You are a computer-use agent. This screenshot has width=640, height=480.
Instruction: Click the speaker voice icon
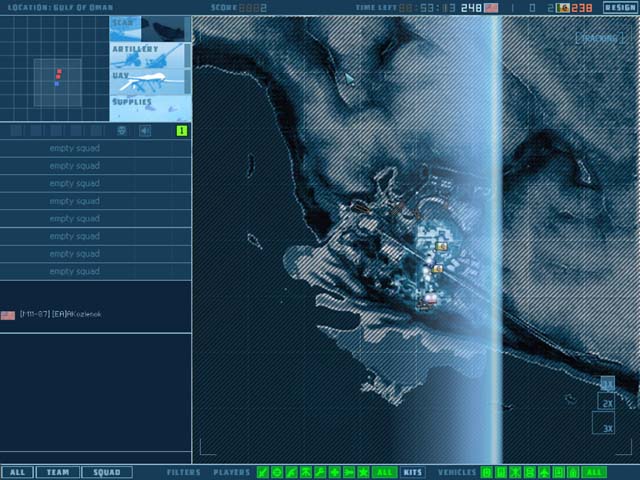click(145, 131)
